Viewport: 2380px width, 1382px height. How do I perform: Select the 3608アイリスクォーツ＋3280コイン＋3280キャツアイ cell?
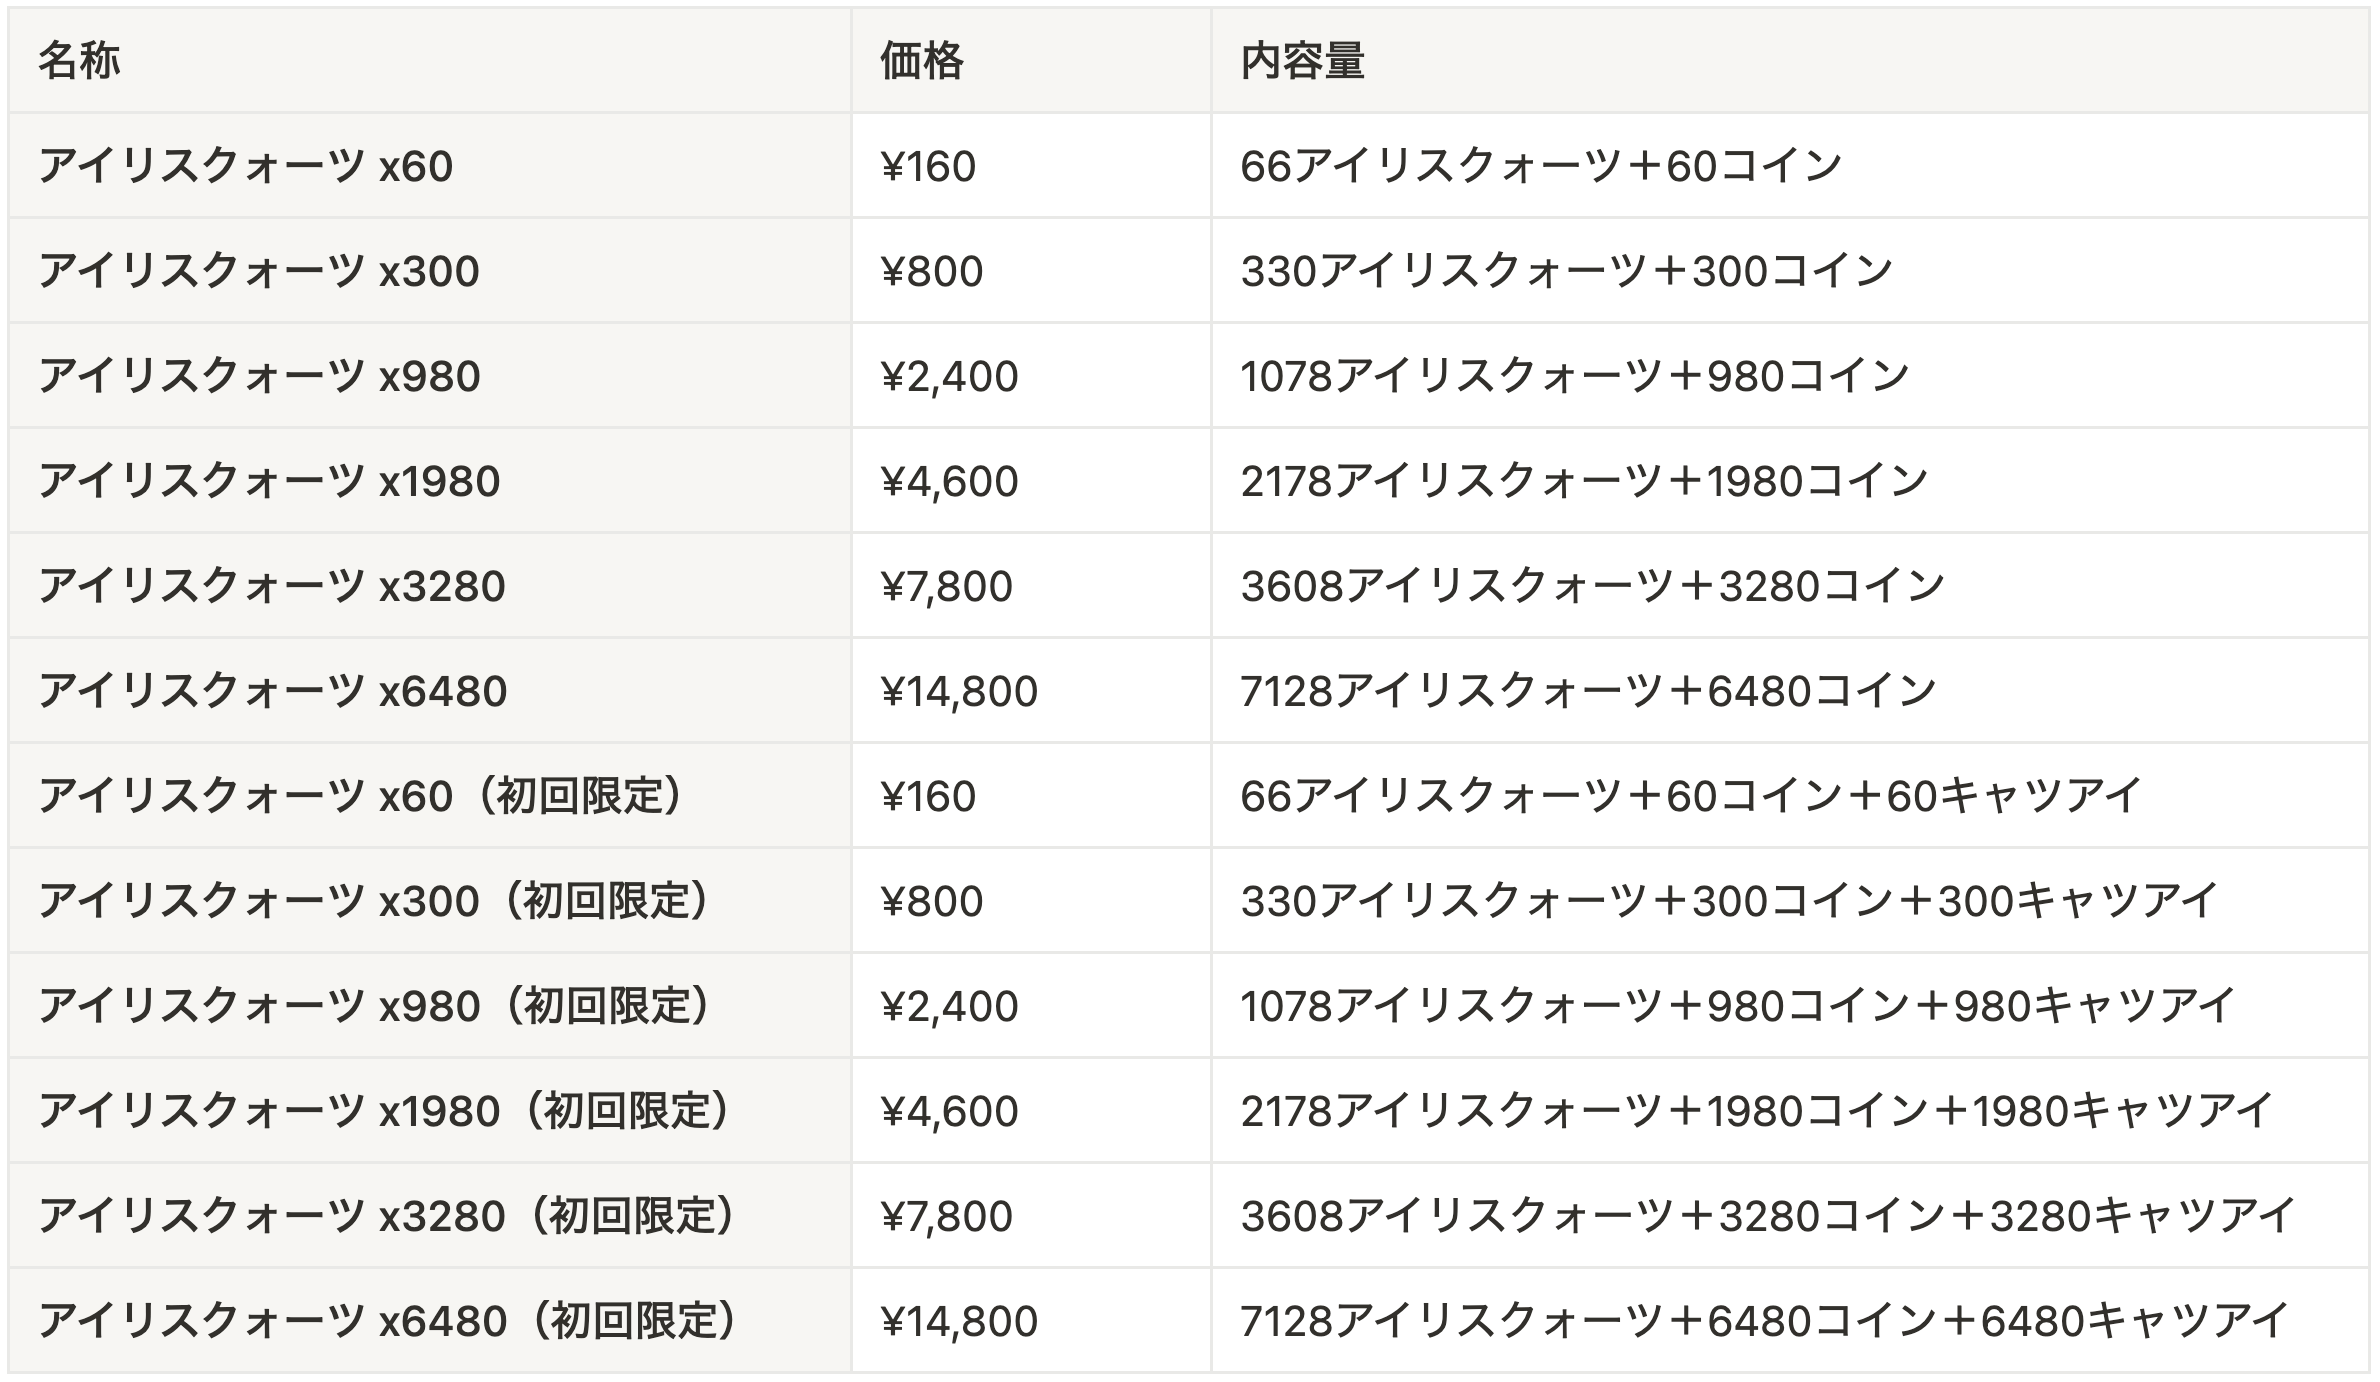[1767, 1216]
